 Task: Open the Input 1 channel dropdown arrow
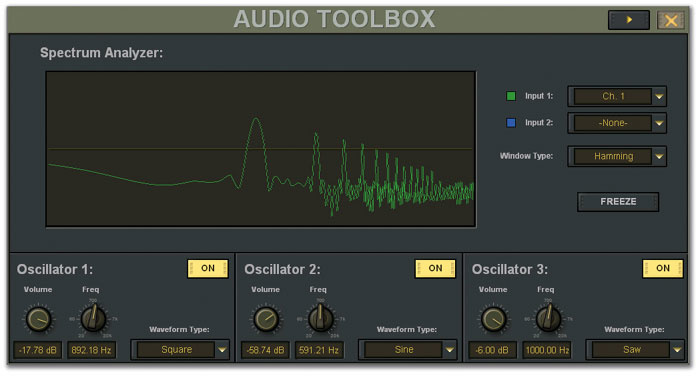coord(659,96)
